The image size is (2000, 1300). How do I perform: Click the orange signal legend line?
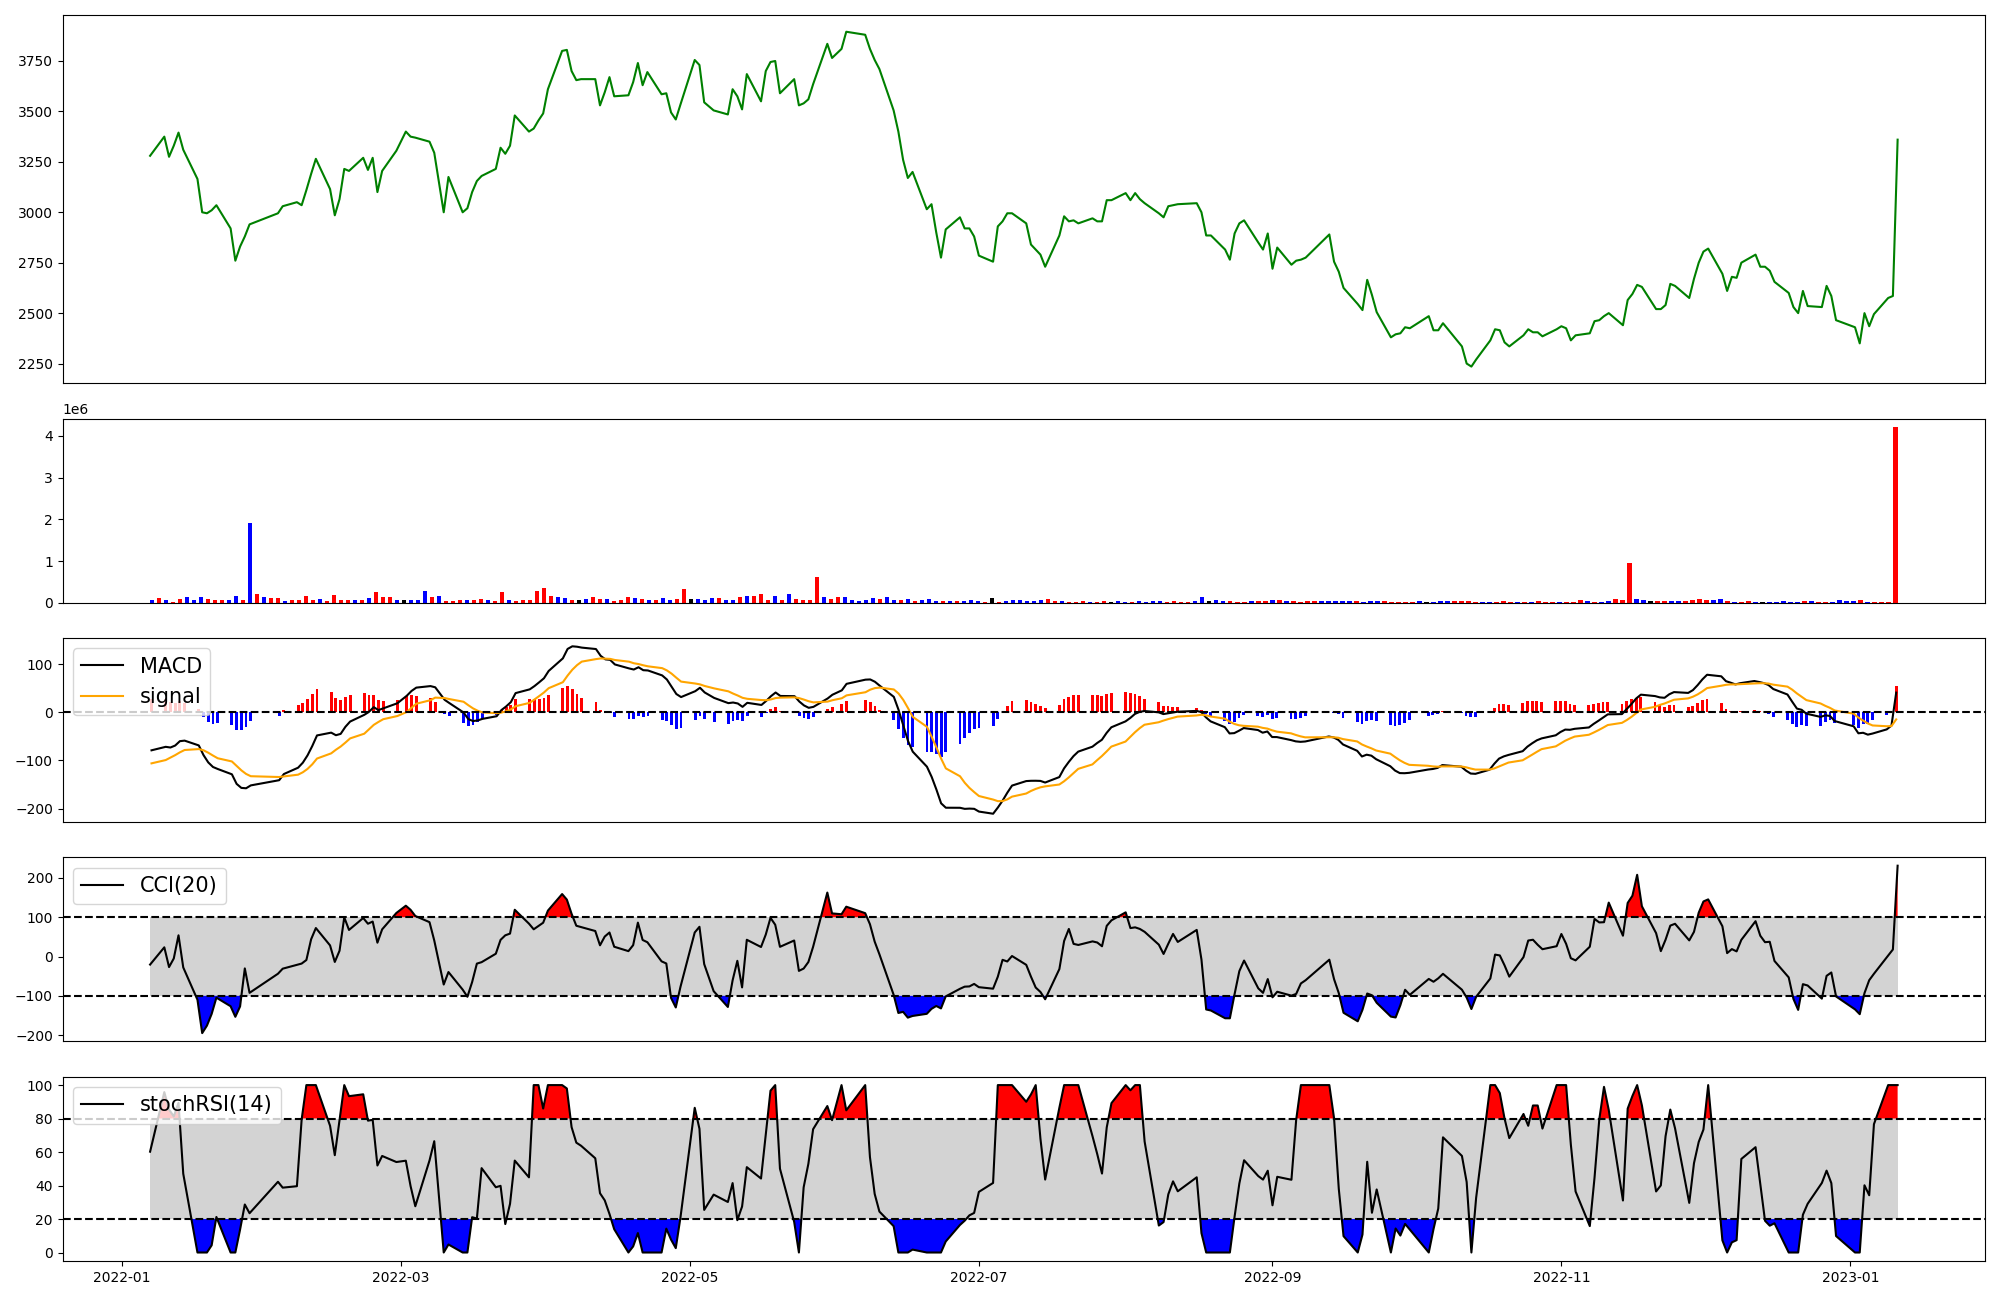(x=102, y=696)
